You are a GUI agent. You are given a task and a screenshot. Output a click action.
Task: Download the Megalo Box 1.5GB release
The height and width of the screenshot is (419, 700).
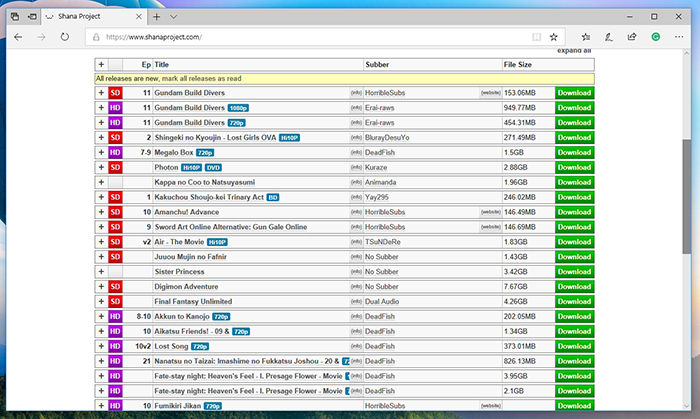click(x=575, y=152)
